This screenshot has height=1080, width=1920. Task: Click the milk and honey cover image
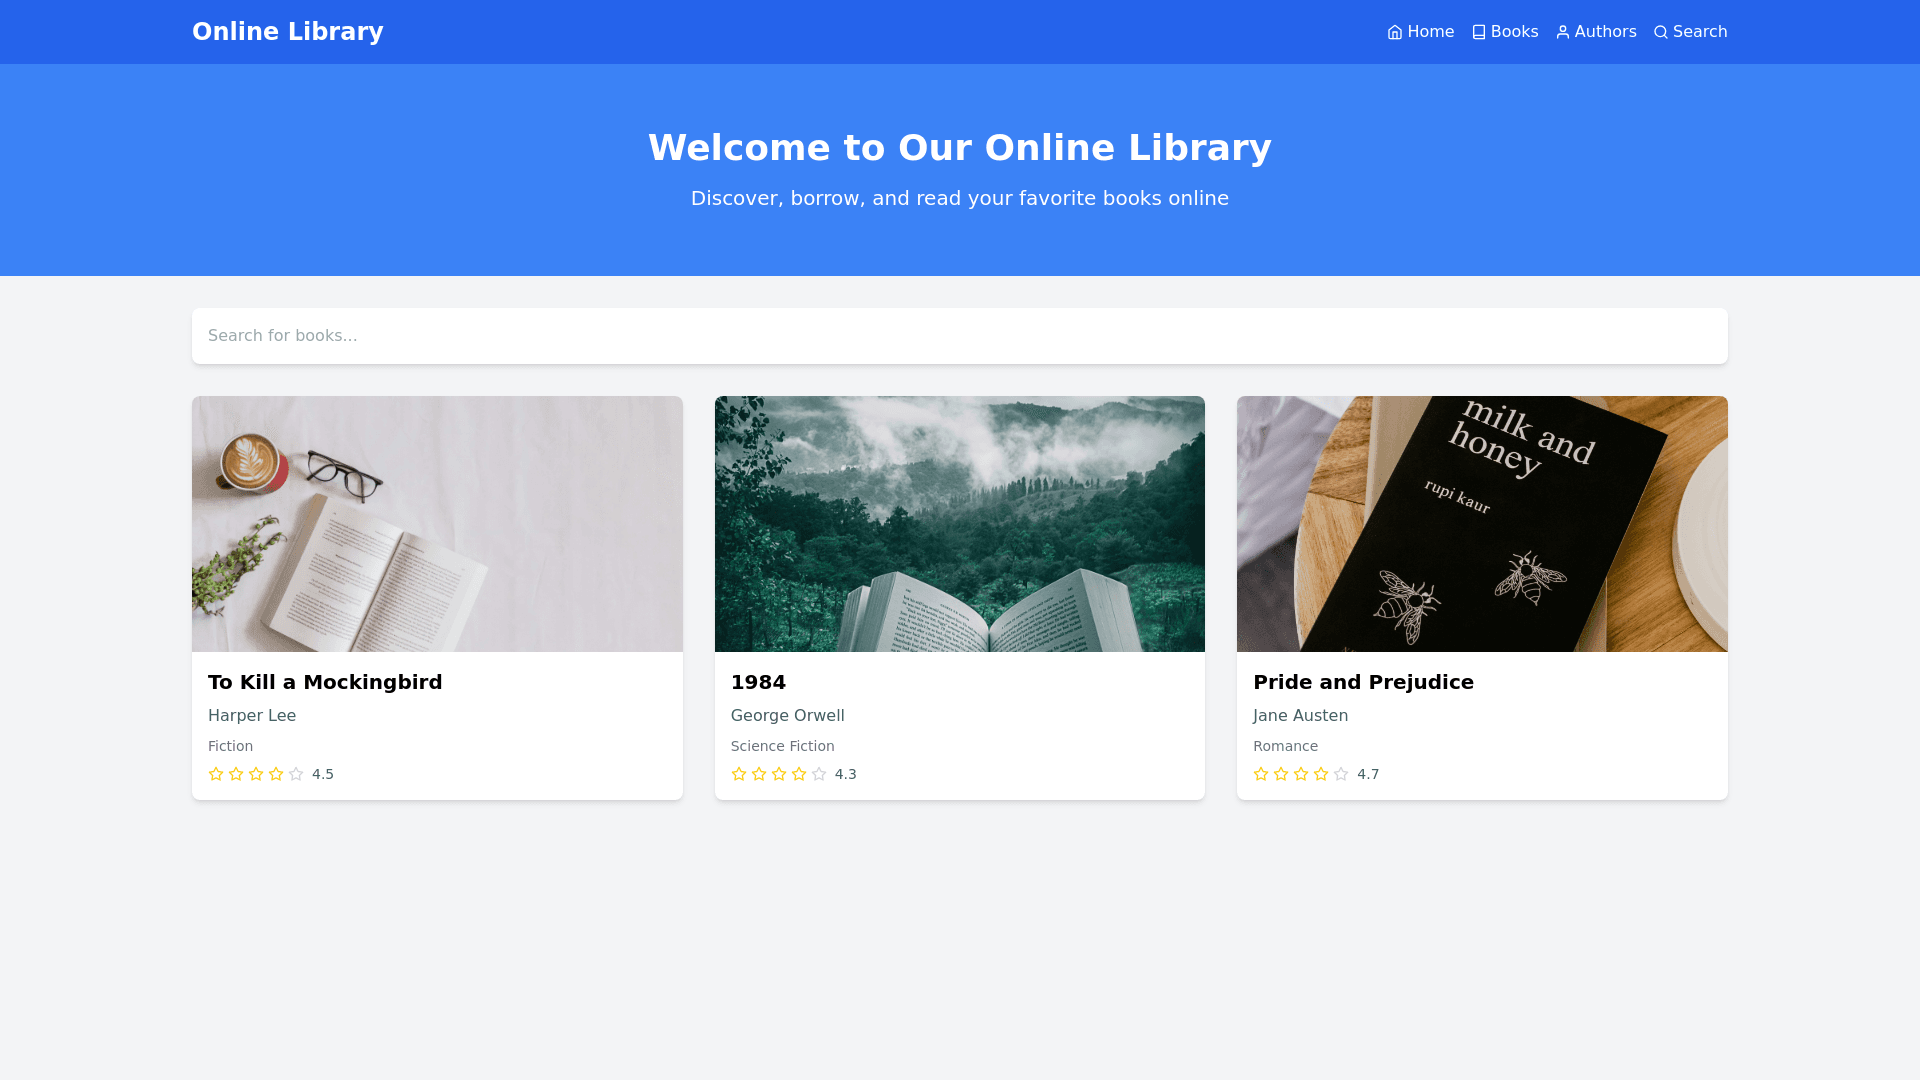tap(1482, 524)
